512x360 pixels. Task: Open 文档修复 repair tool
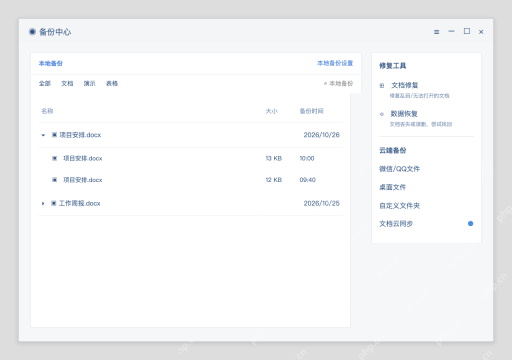coord(405,85)
